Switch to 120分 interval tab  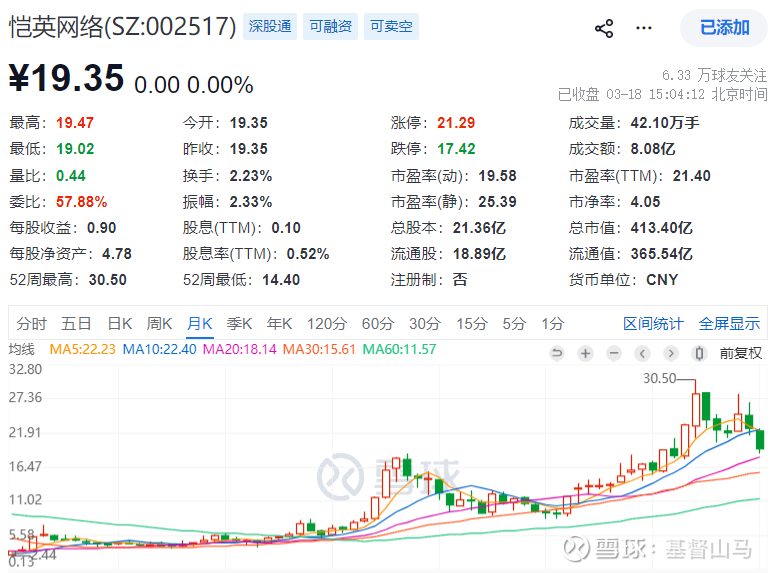327,324
